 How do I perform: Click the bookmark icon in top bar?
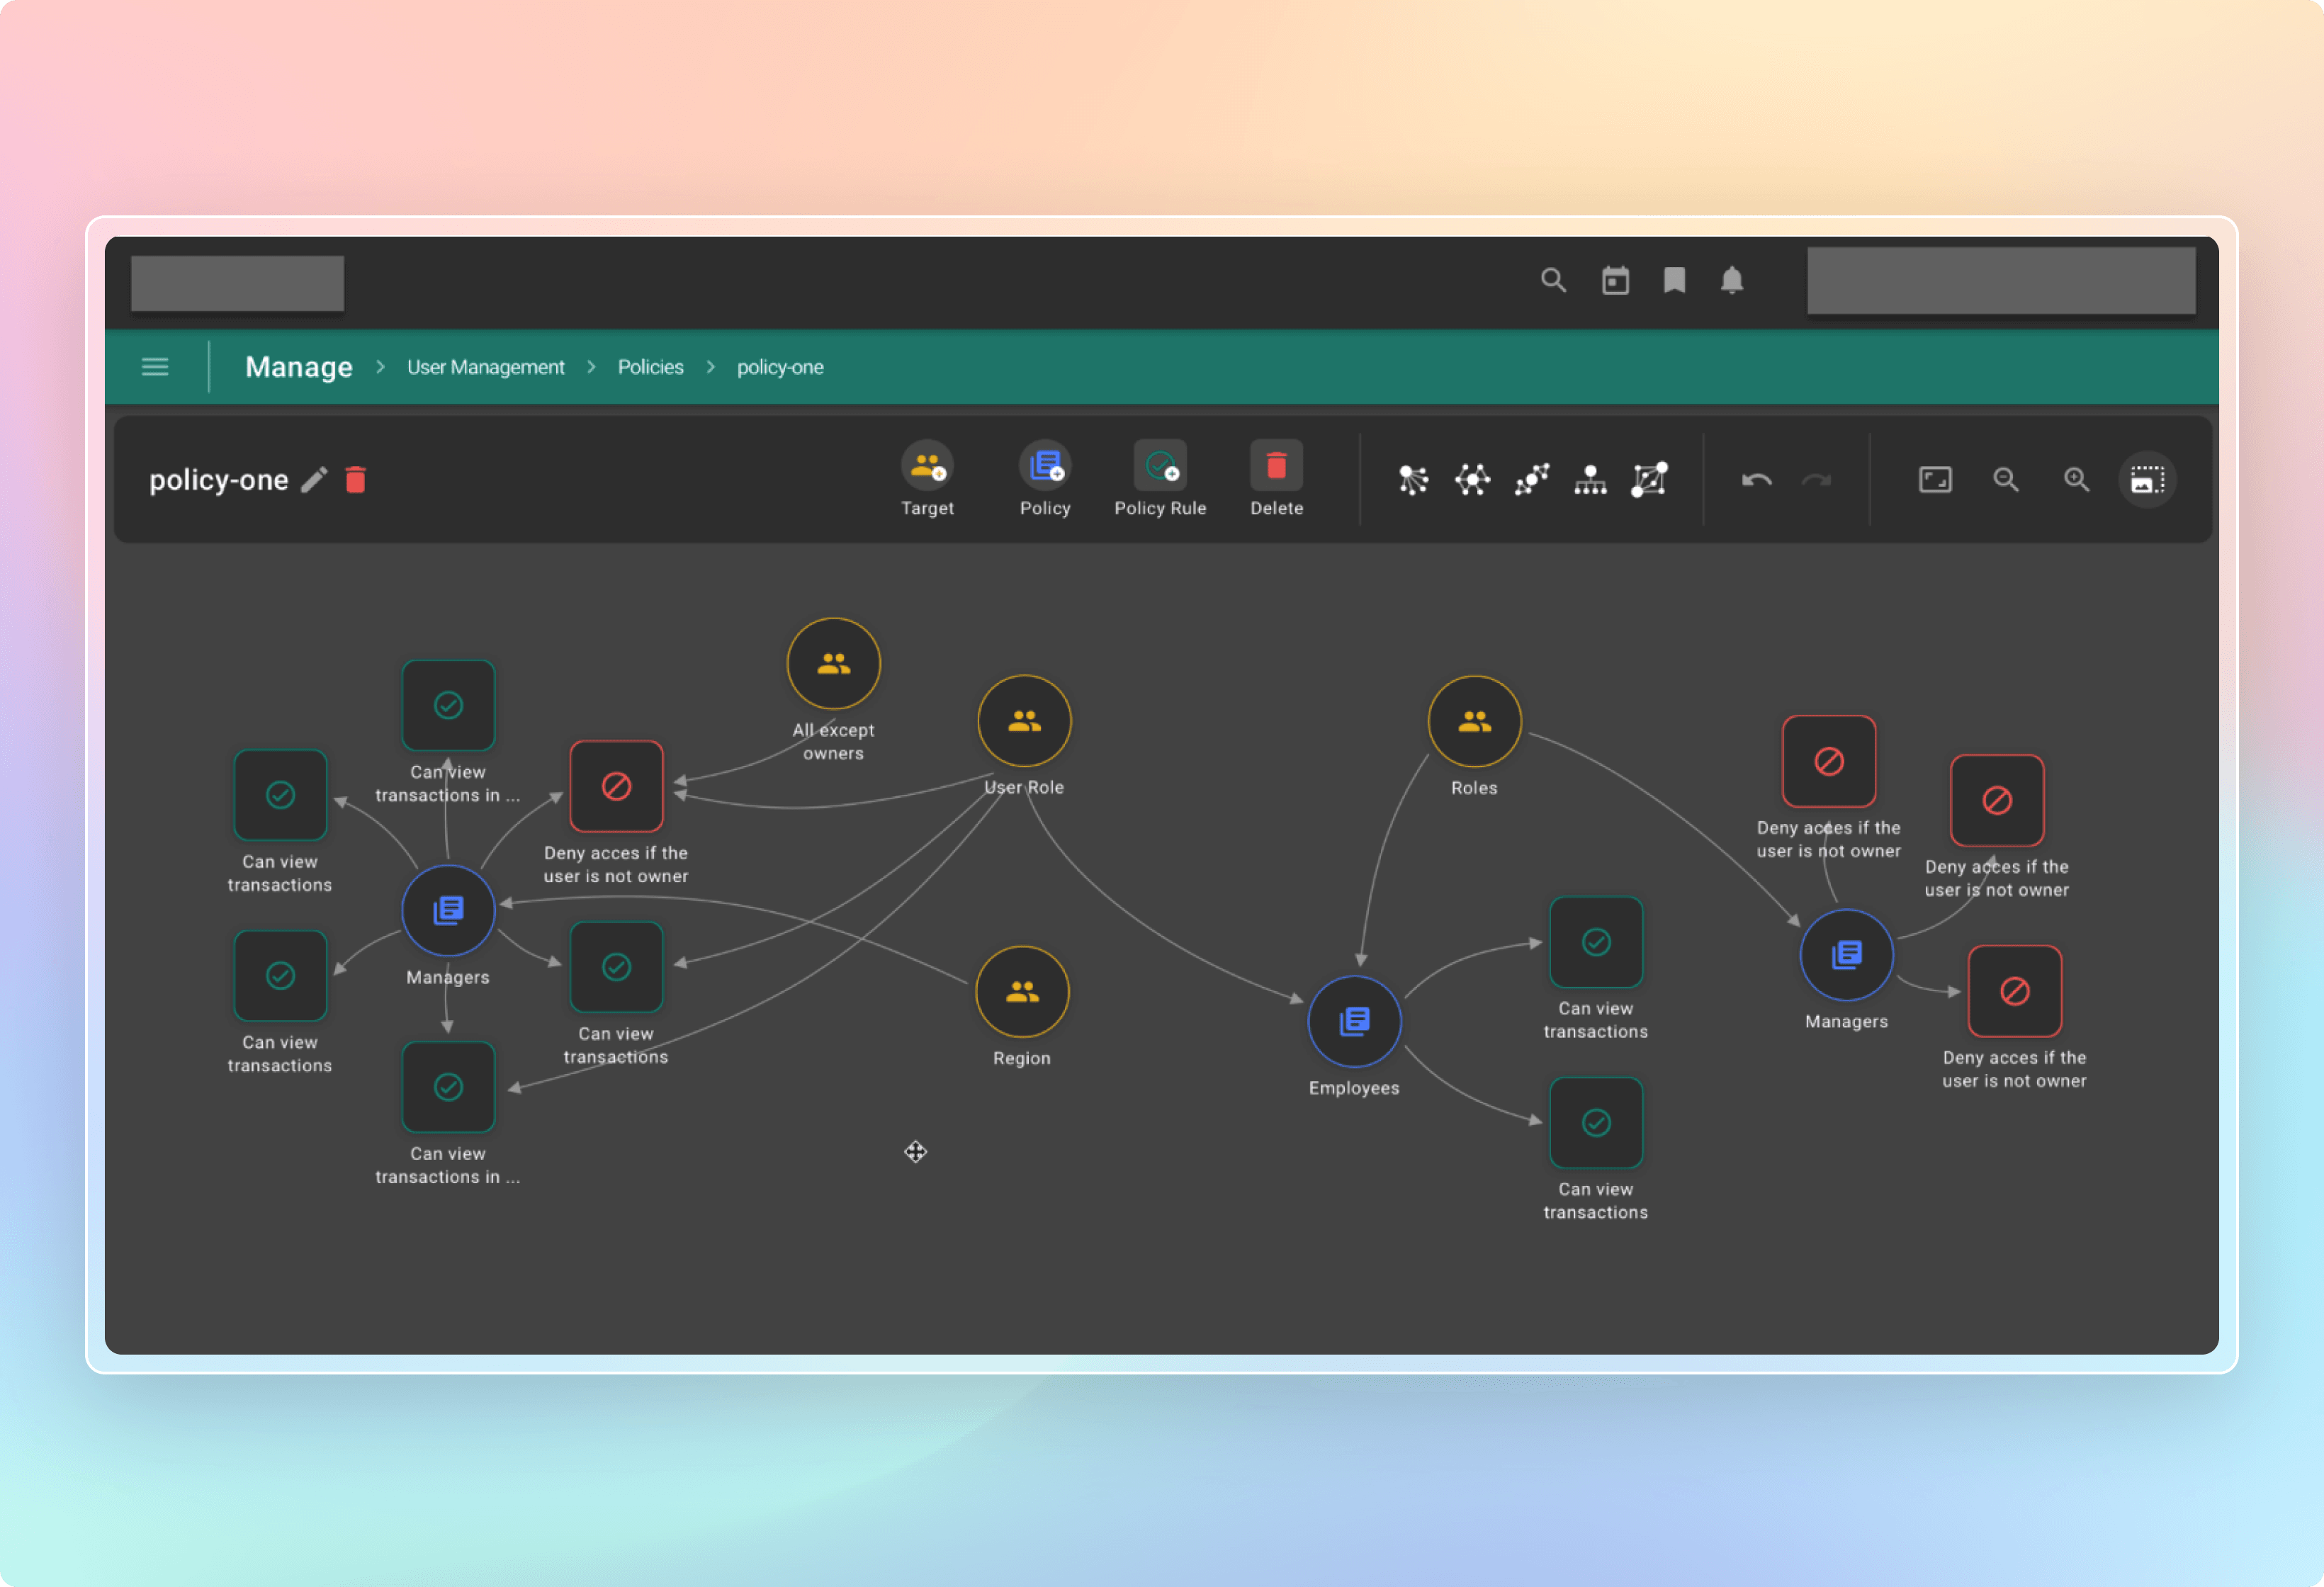pos(1674,280)
